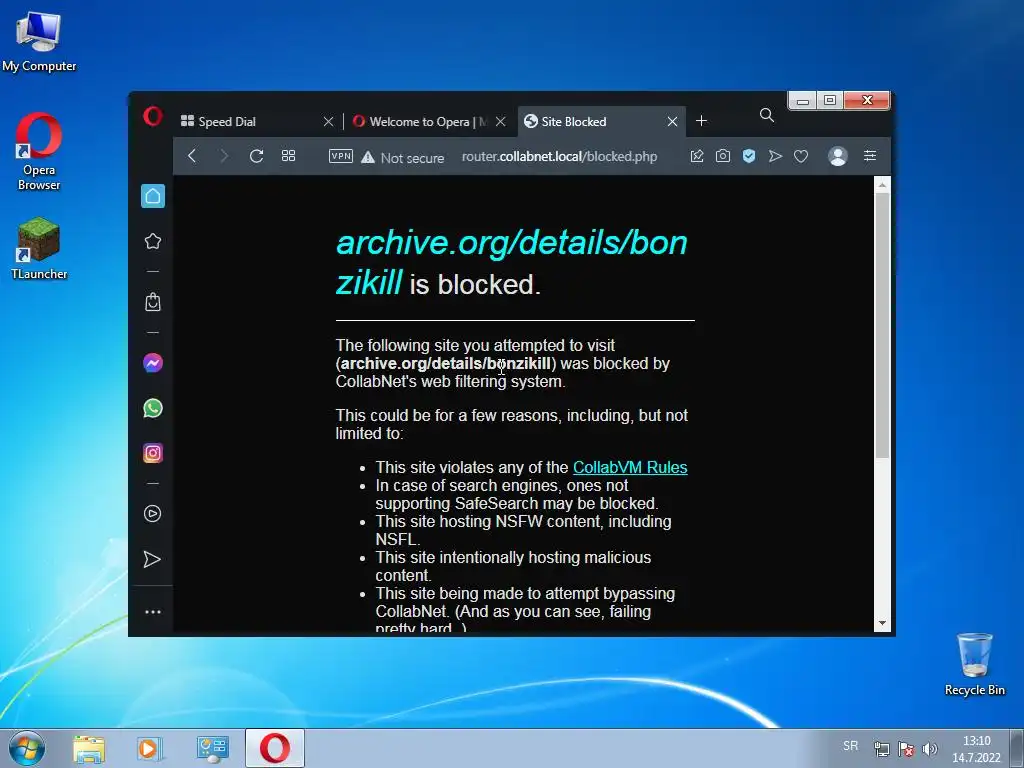Image resolution: width=1024 pixels, height=768 pixels.
Task: Click the NSFW content bullet text
Action: tap(523, 530)
